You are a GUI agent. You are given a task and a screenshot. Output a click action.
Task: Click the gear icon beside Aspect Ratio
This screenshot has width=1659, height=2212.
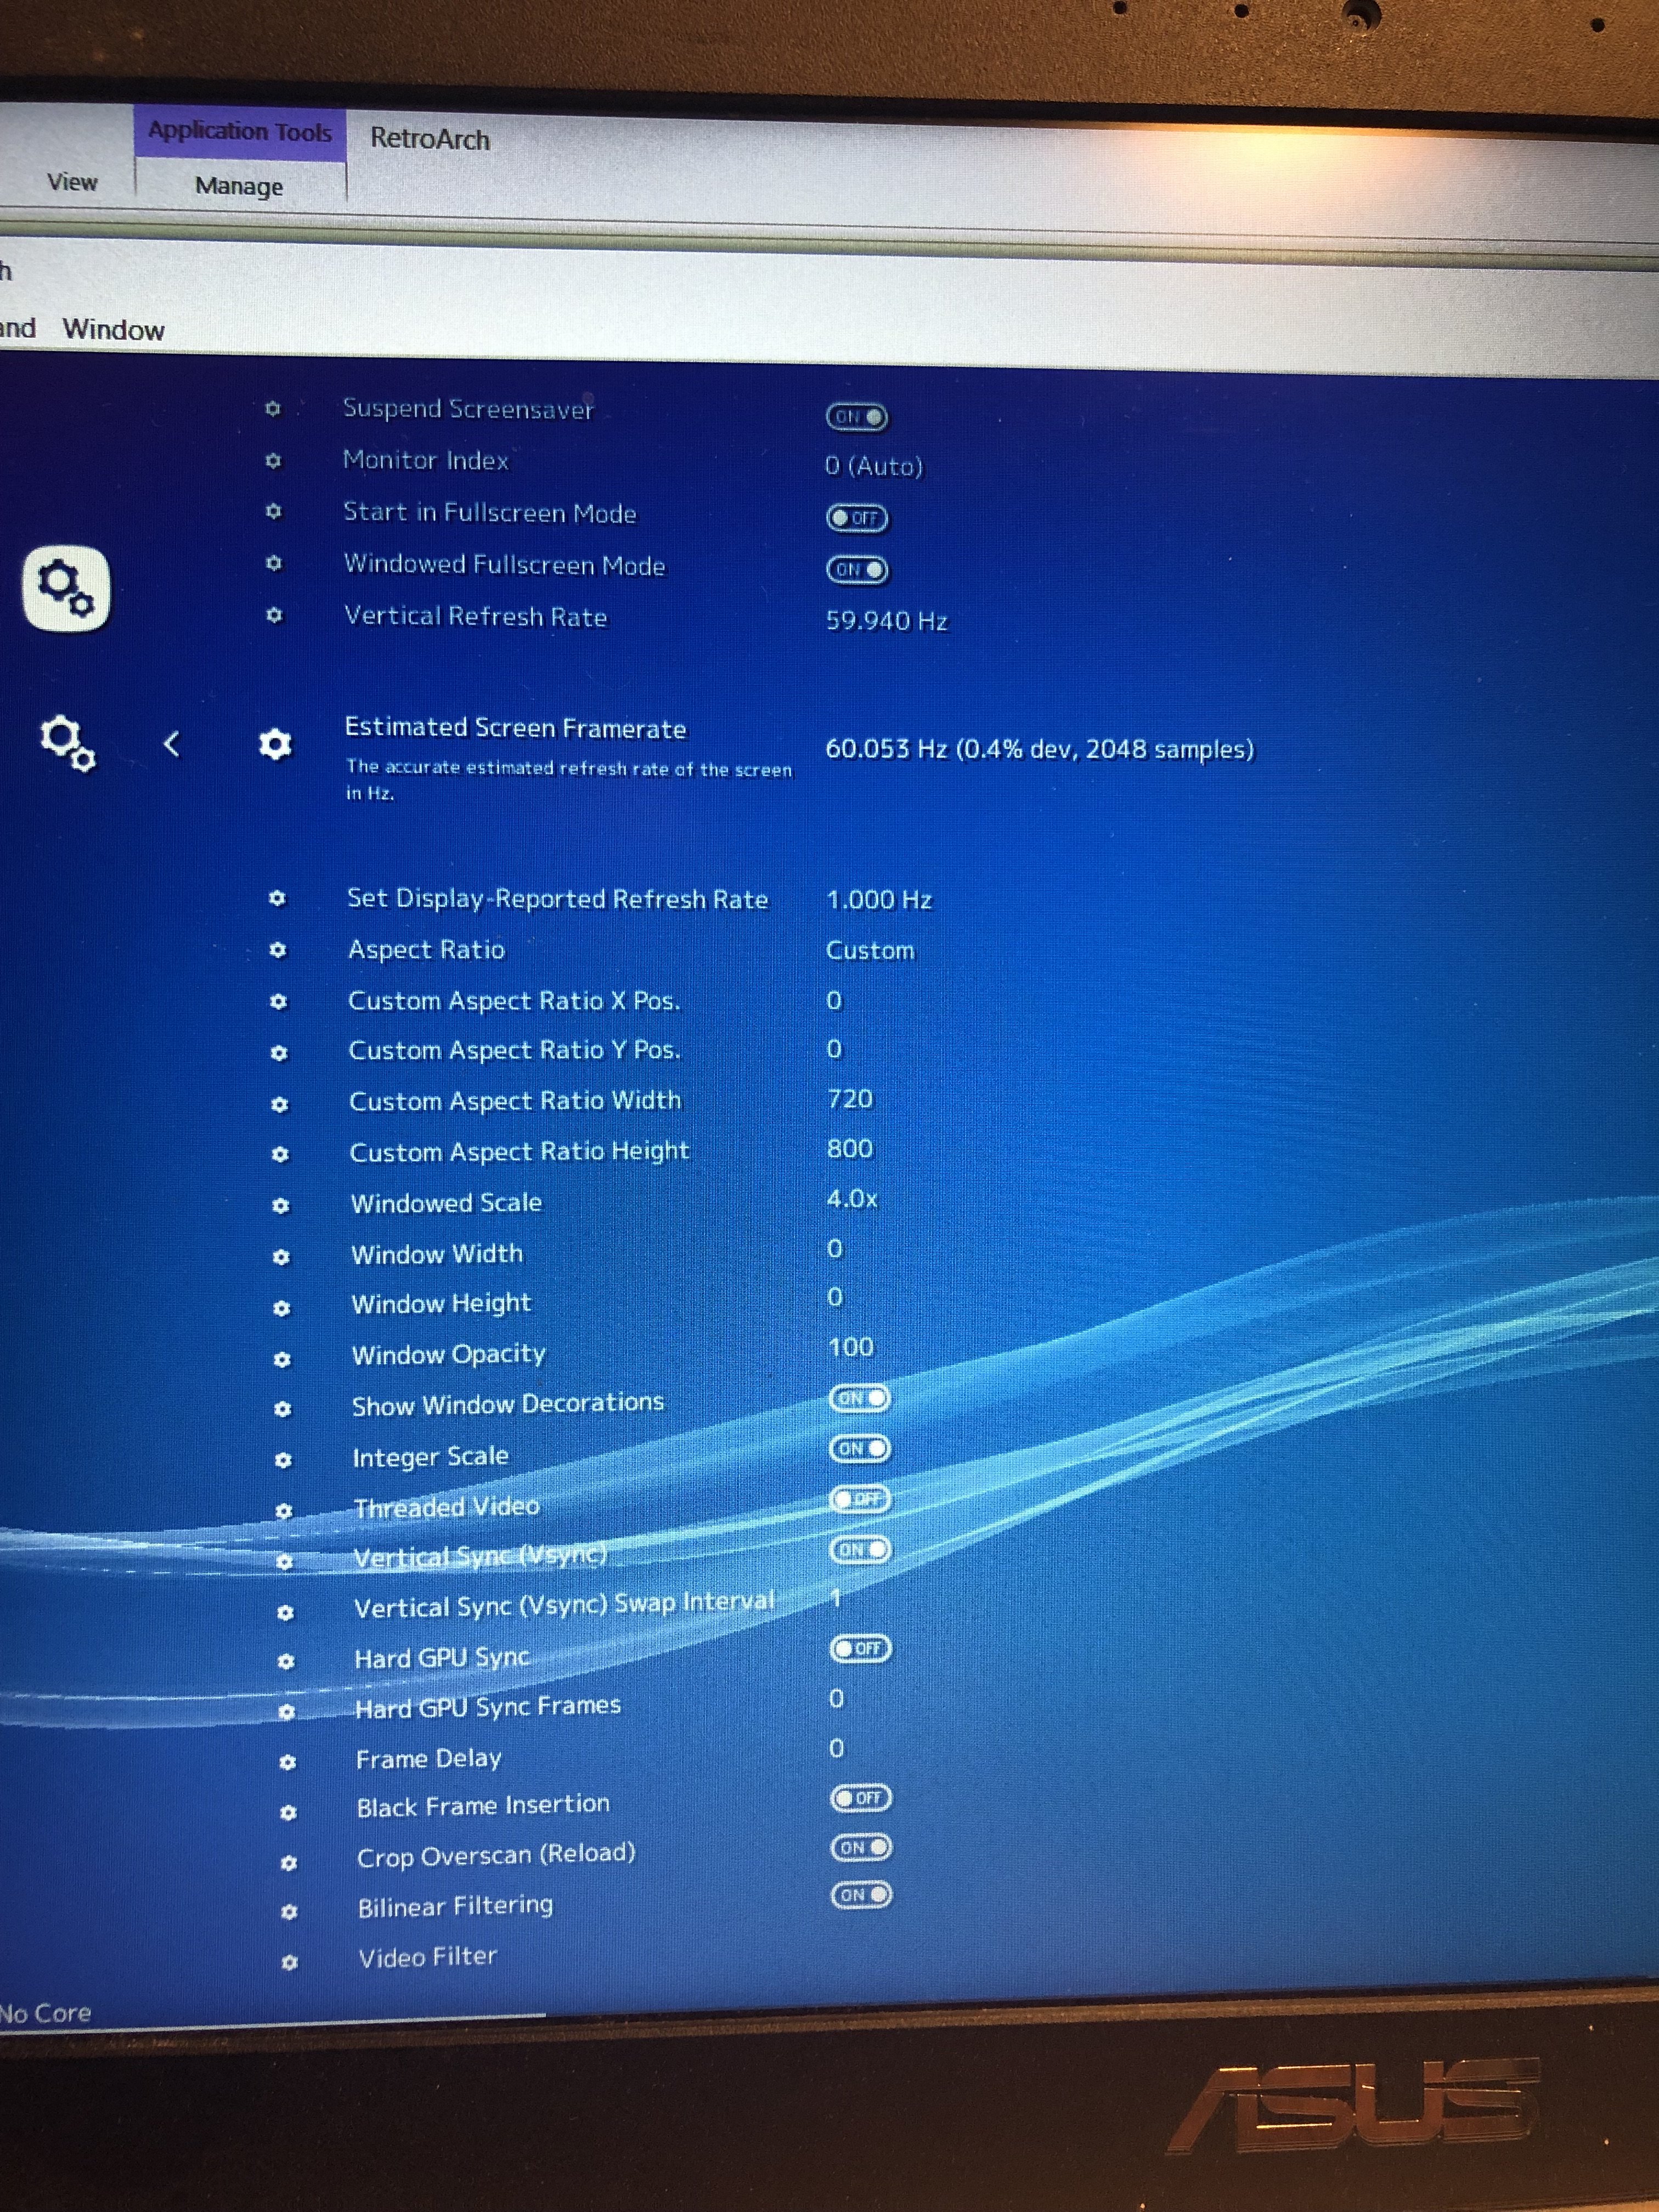click(278, 950)
